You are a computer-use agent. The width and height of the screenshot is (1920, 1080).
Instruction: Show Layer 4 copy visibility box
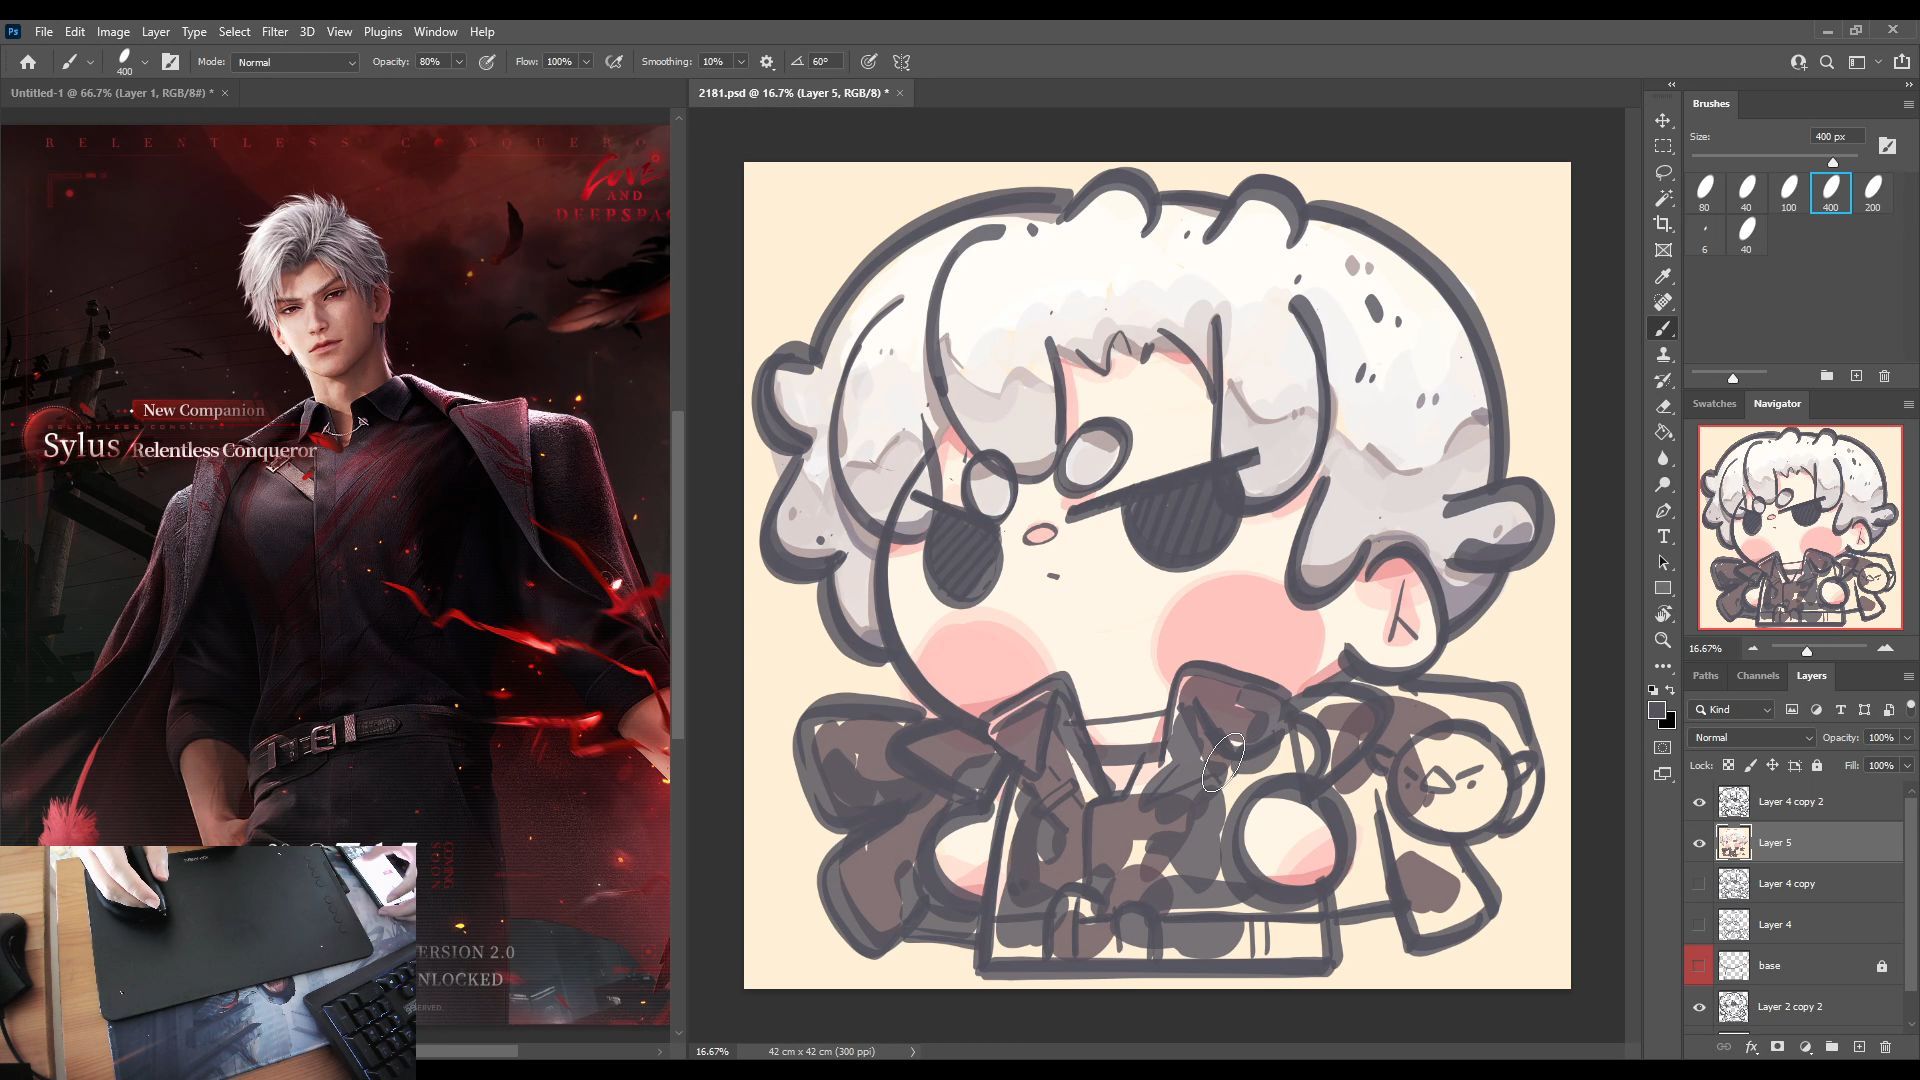pyautogui.click(x=1699, y=884)
